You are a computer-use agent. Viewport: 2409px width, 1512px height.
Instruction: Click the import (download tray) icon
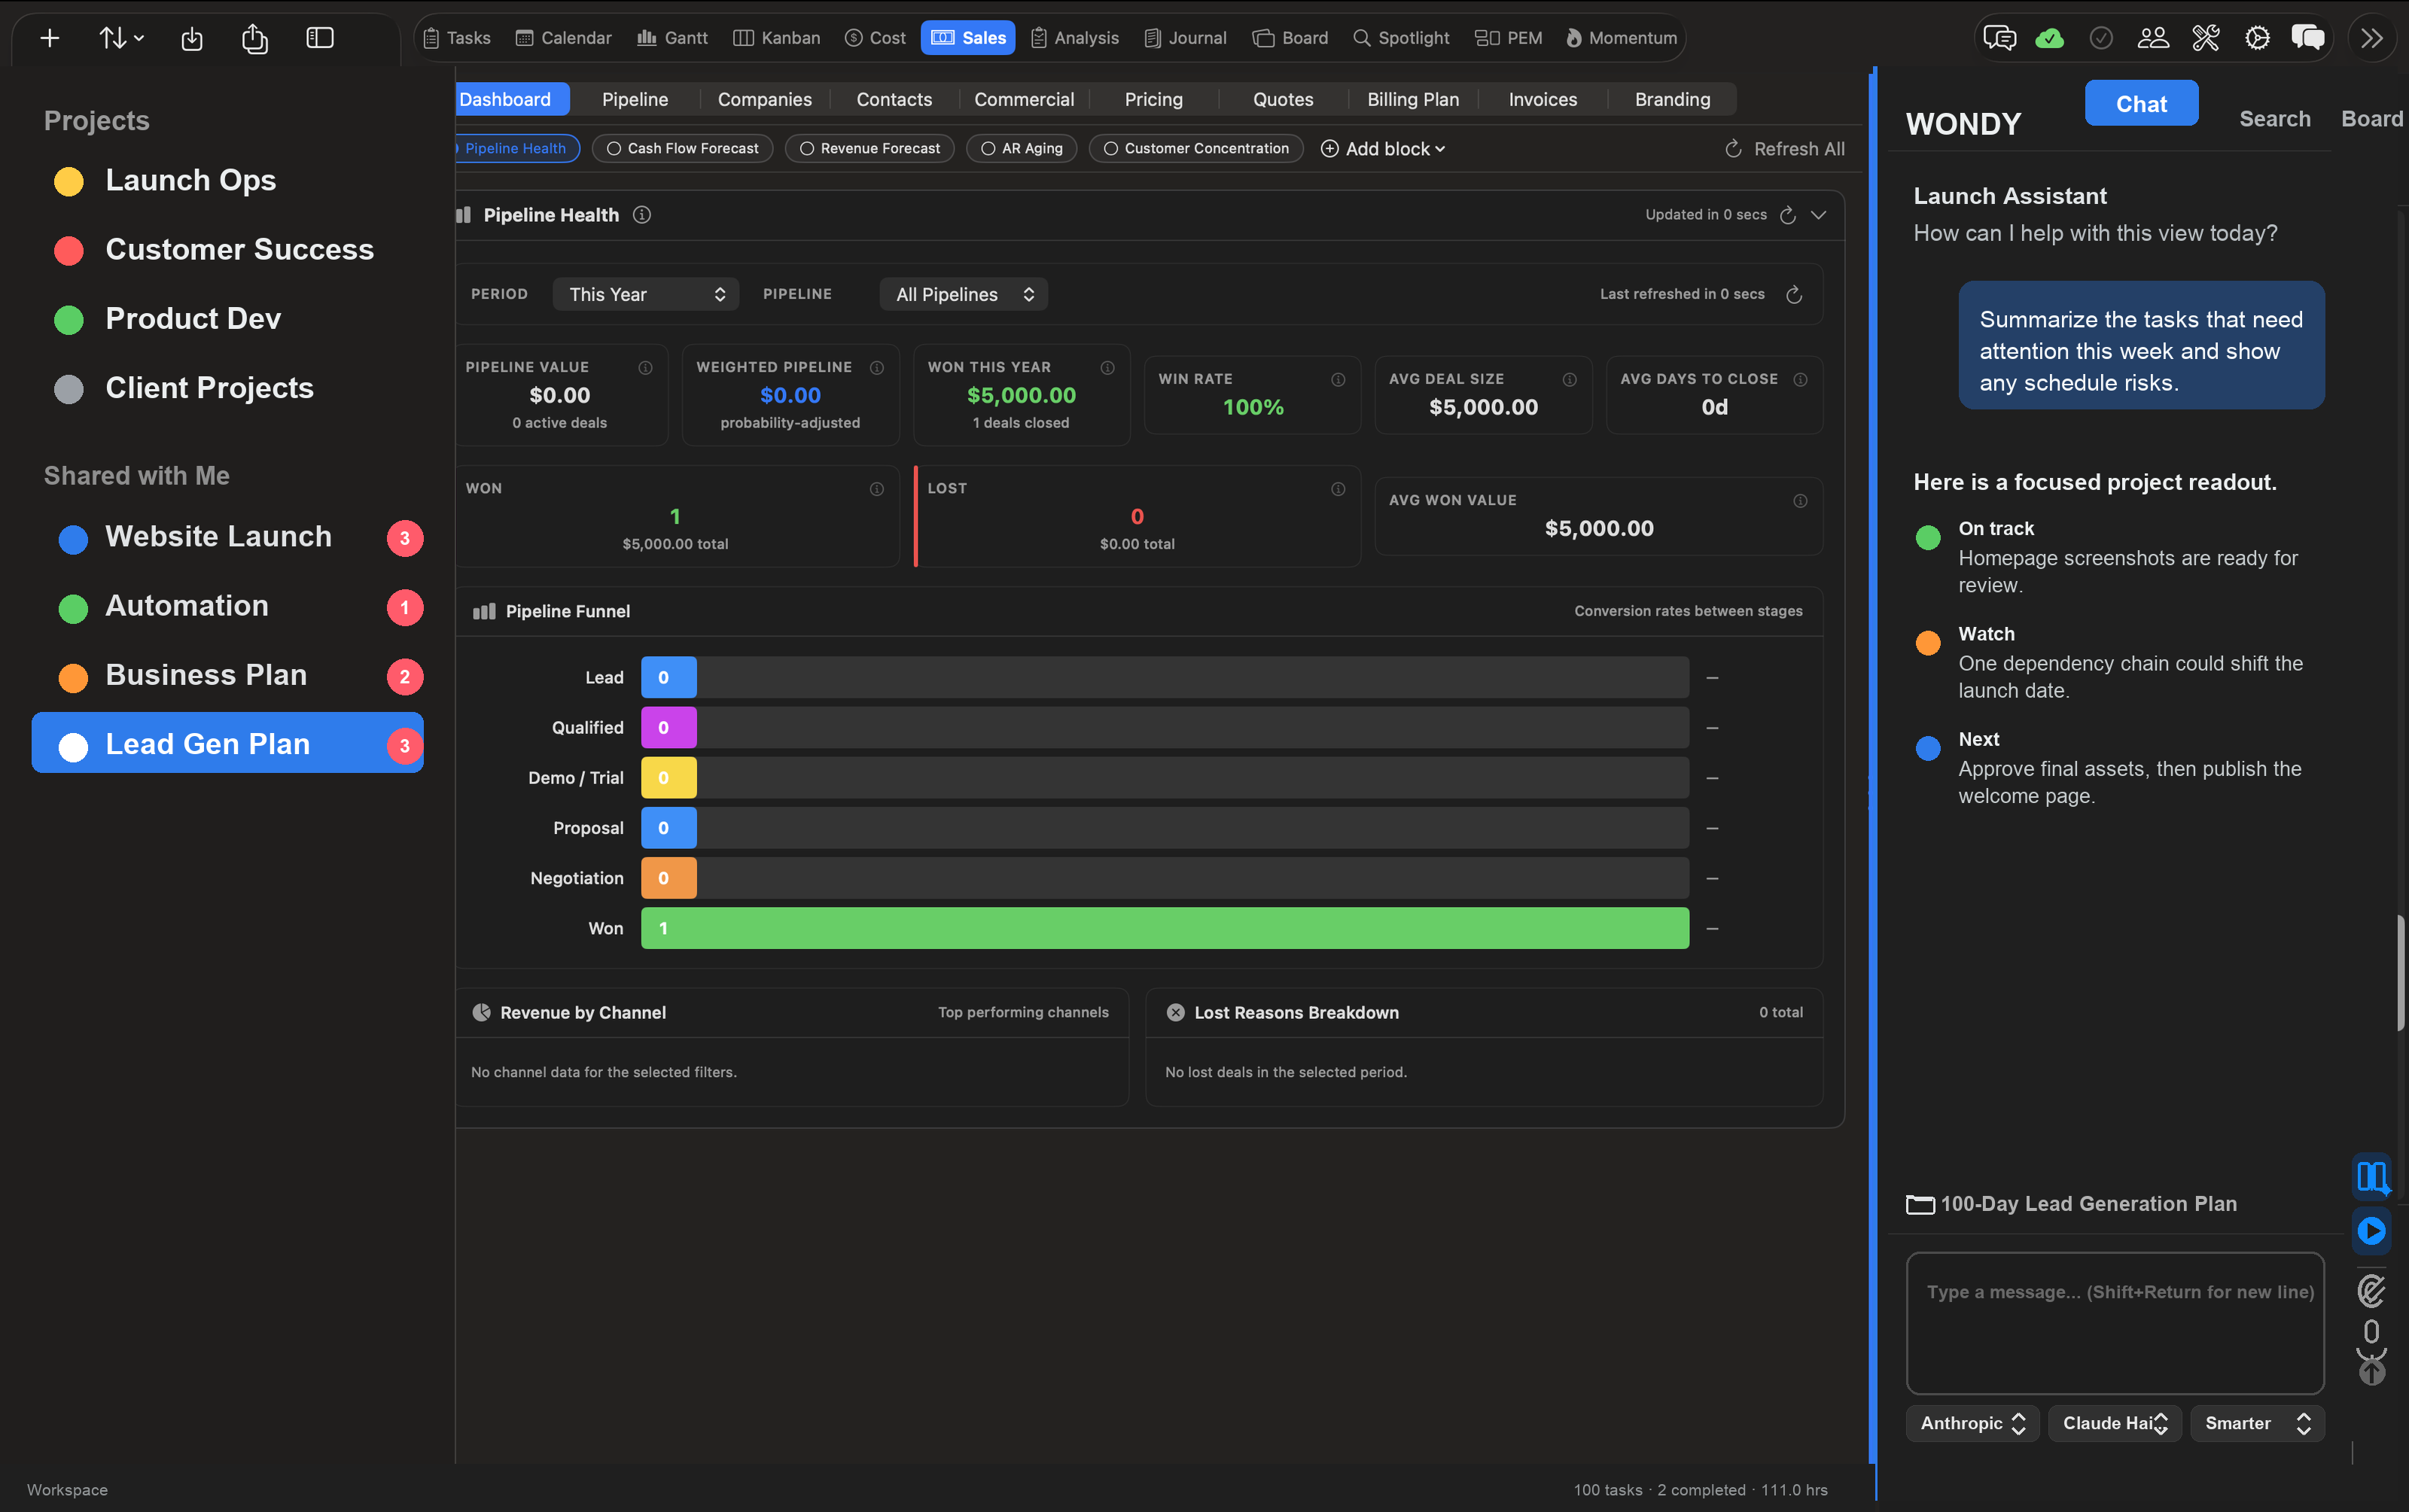tap(192, 38)
